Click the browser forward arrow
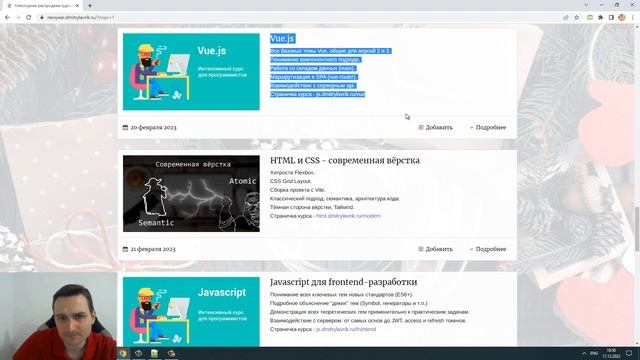This screenshot has width=640, height=360. (18, 18)
